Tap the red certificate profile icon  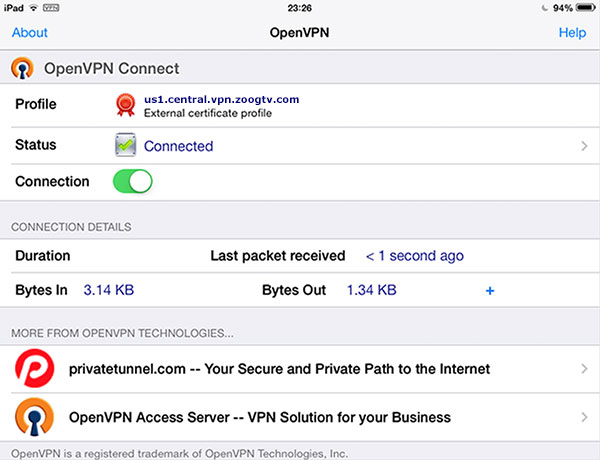126,105
